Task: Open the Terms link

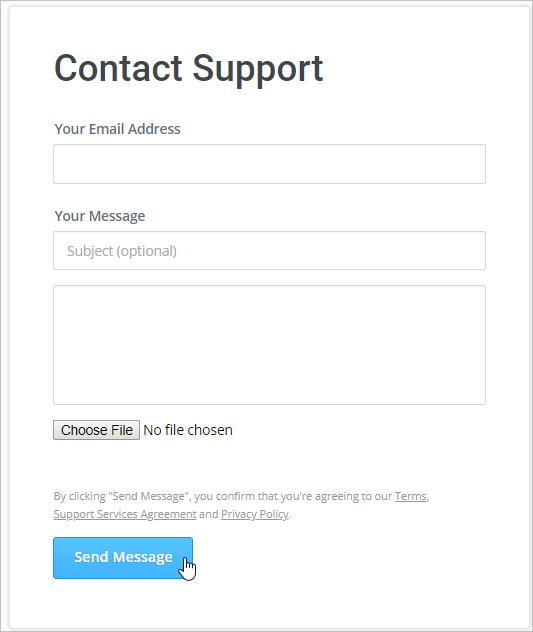Action: (410, 496)
